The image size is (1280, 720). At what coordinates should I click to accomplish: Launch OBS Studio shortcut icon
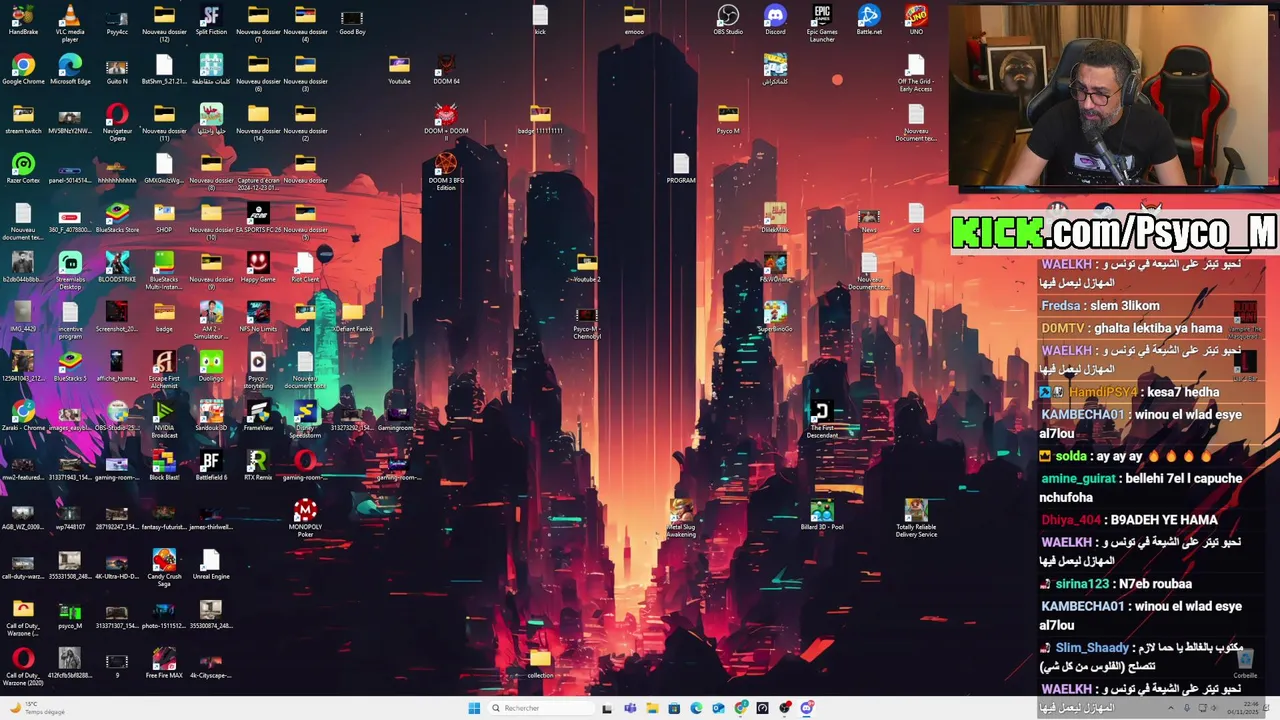coord(728,17)
